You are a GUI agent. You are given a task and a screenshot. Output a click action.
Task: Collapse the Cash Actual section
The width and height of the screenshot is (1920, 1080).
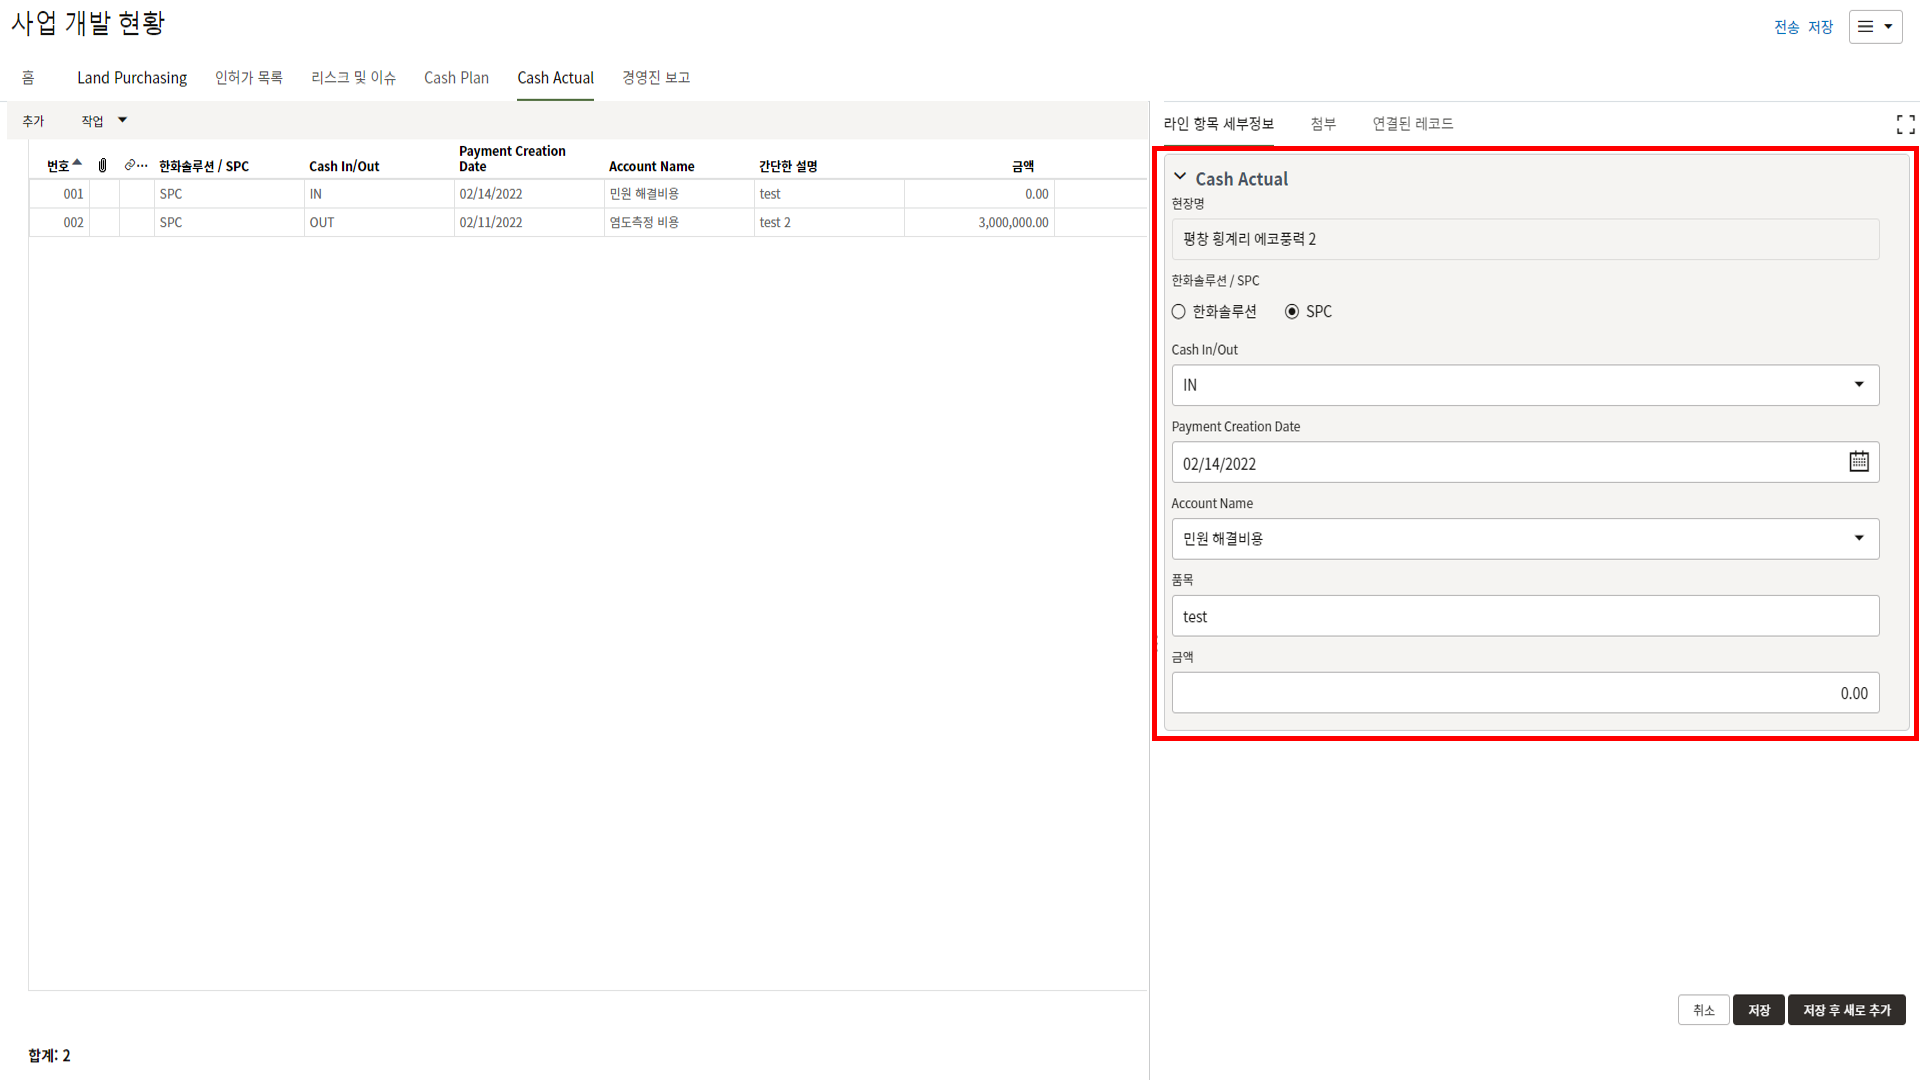[1180, 177]
